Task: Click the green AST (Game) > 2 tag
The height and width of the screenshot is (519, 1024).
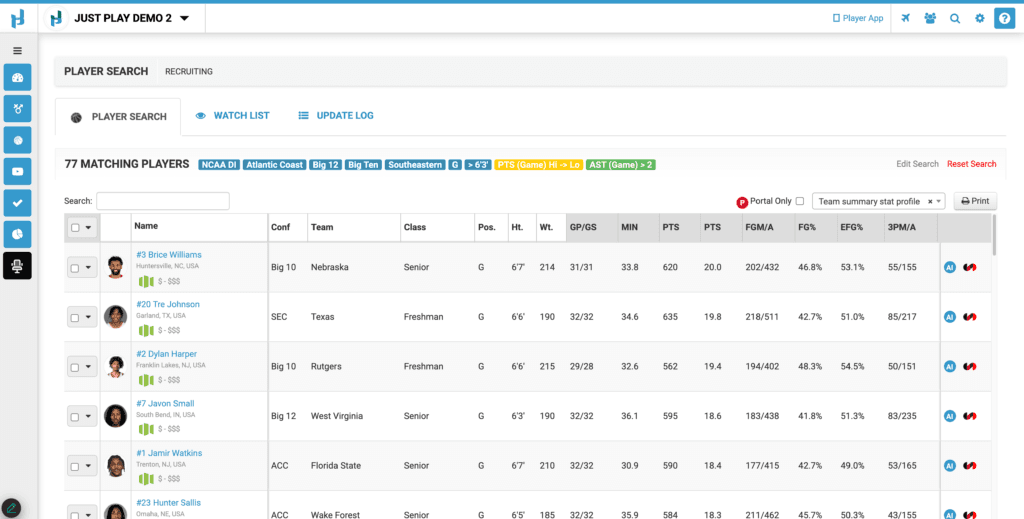Action: coord(620,165)
